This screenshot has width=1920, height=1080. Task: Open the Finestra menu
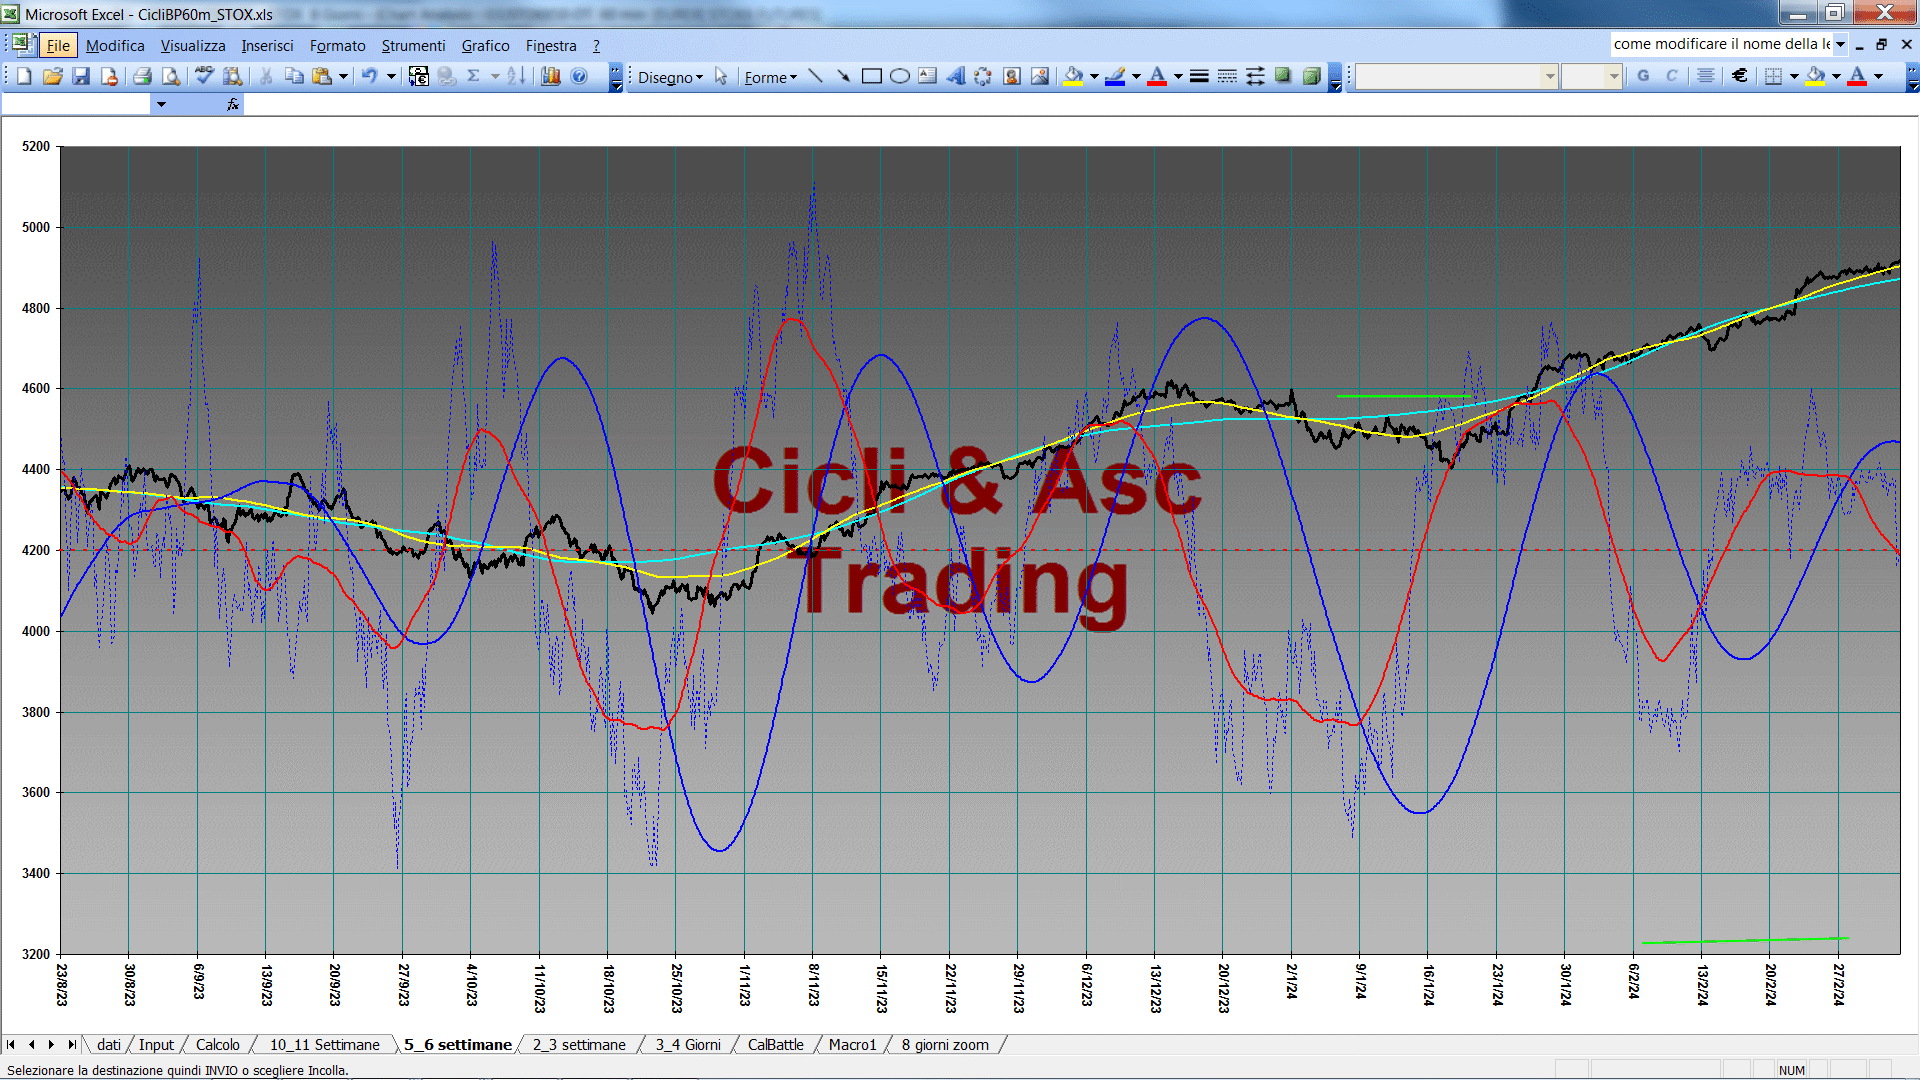(551, 45)
